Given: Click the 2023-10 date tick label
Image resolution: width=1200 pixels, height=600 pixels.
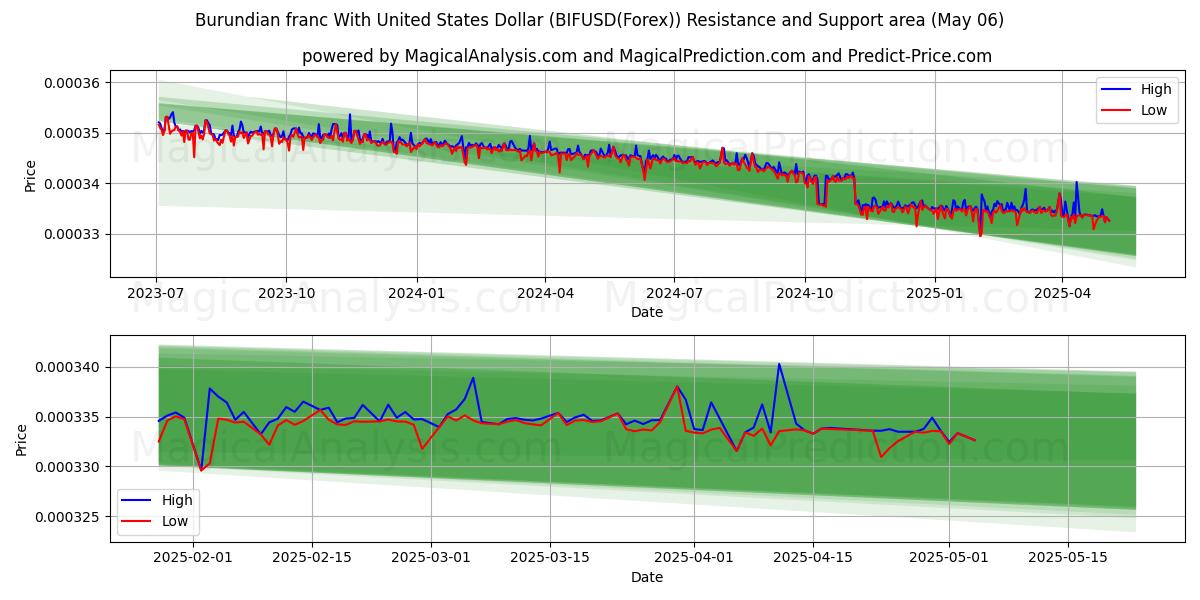Looking at the screenshot, I should pos(286,295).
